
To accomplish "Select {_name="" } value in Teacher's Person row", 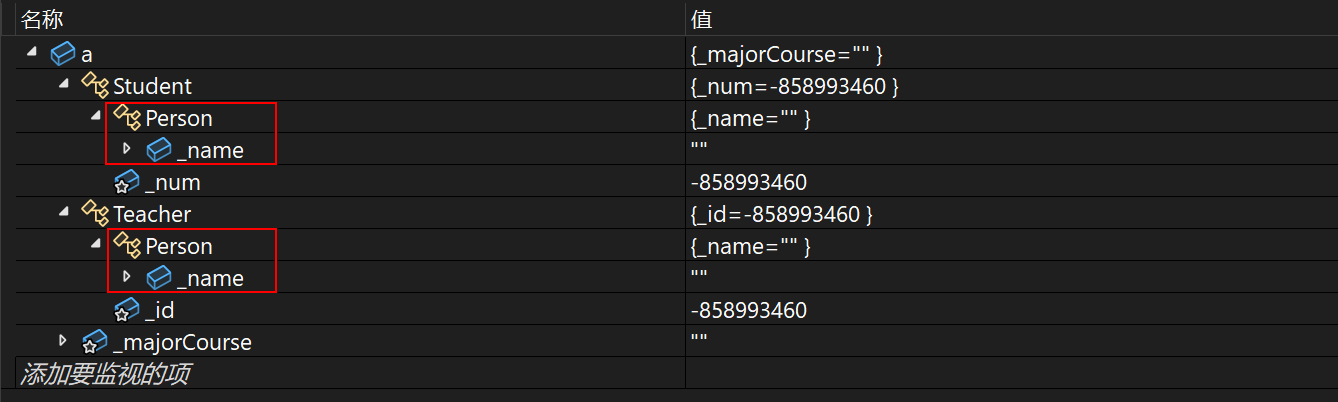I will coord(750,247).
